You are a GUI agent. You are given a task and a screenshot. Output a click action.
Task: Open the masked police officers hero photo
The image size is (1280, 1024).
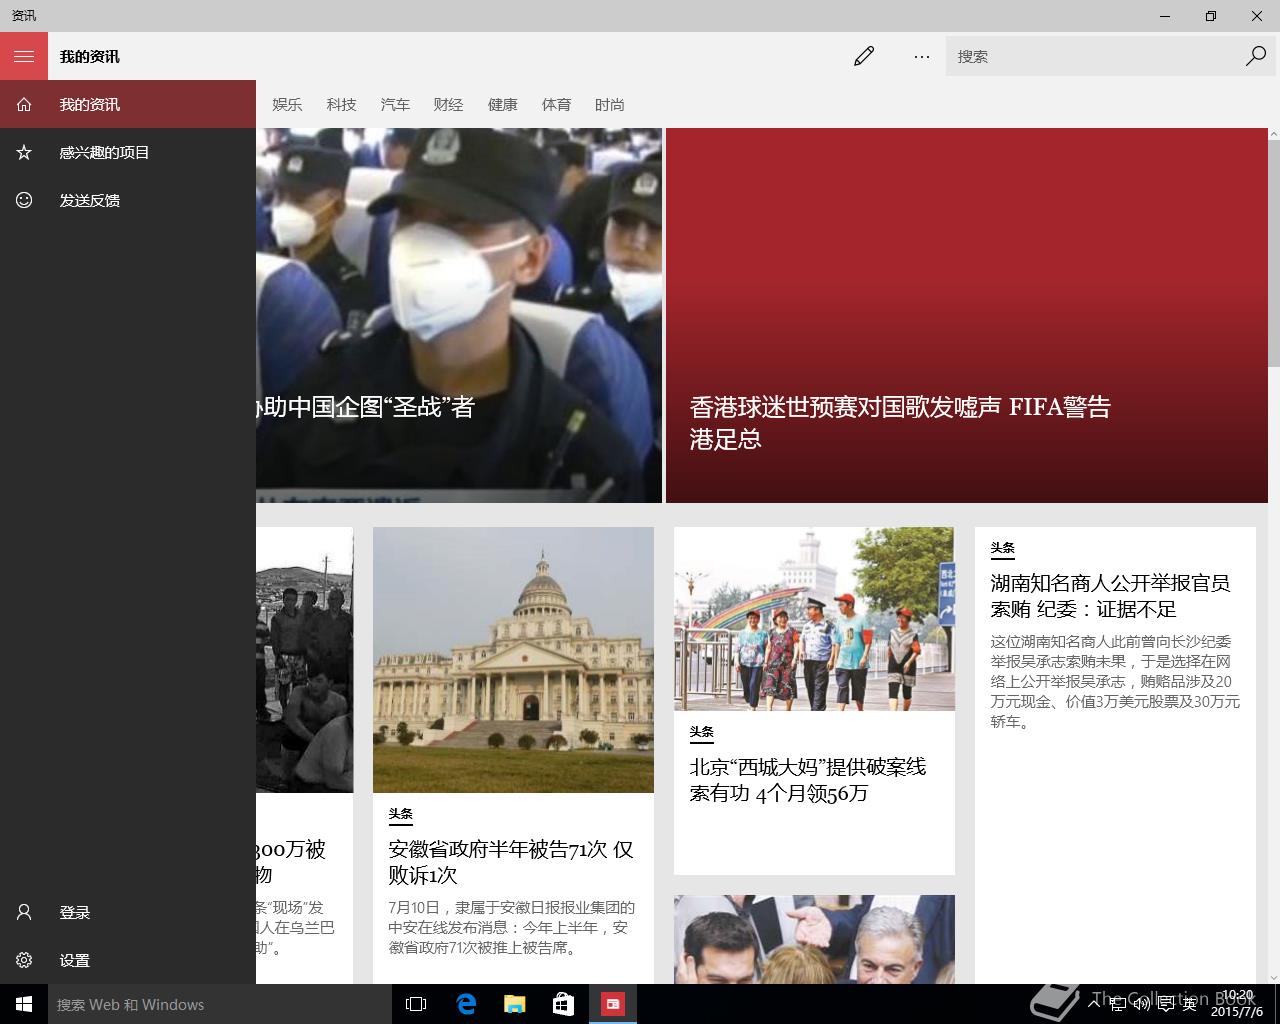click(x=459, y=315)
